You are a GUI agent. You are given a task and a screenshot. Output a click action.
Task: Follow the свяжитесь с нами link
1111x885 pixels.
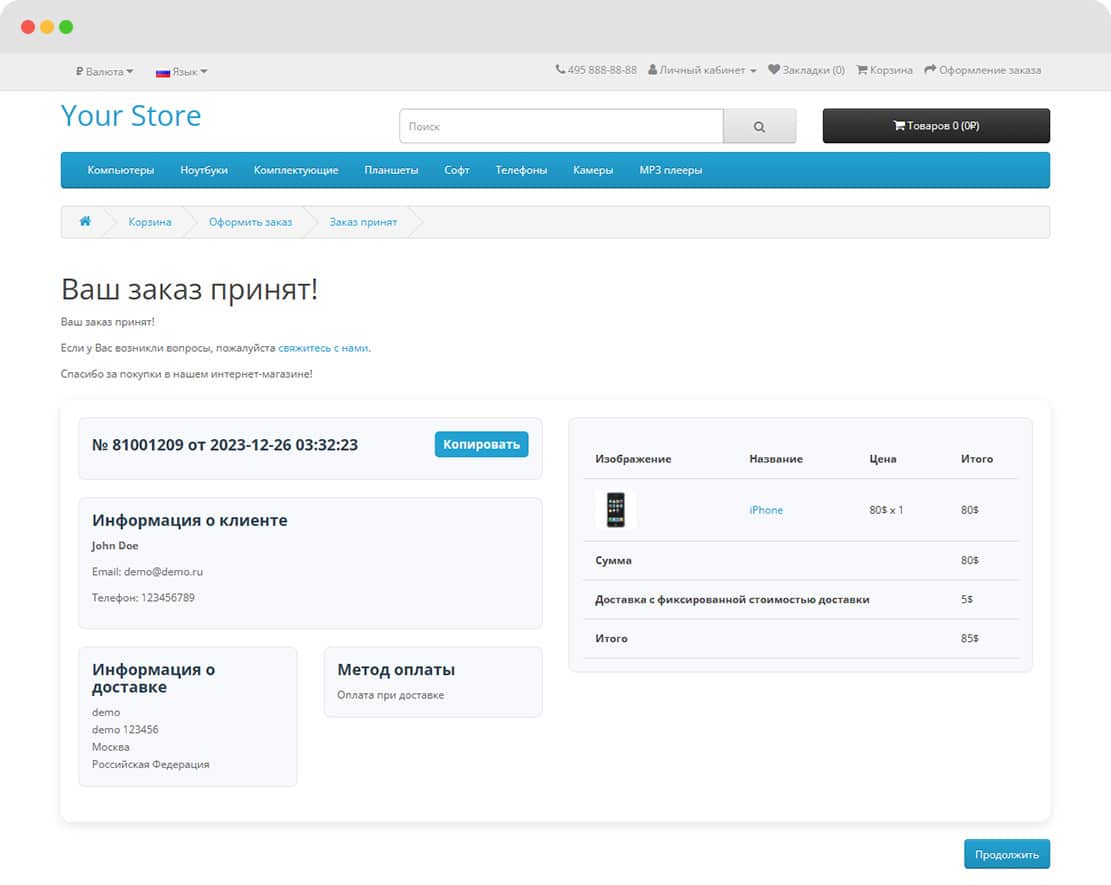[323, 348]
